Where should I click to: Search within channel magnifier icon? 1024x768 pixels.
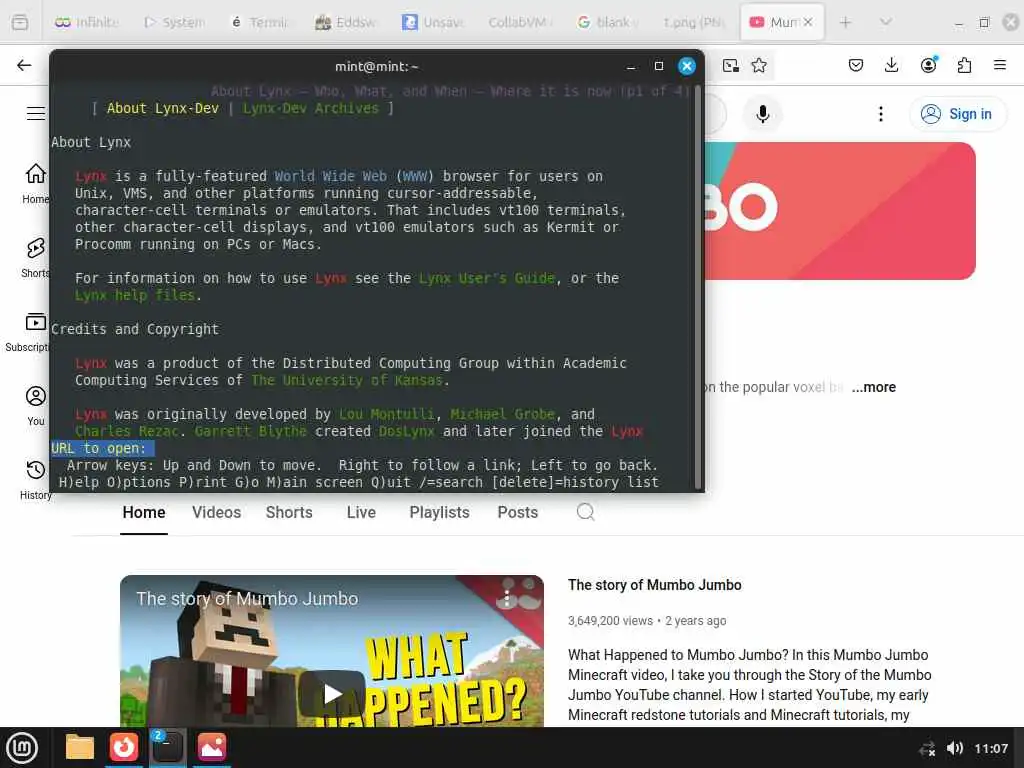[x=586, y=512]
